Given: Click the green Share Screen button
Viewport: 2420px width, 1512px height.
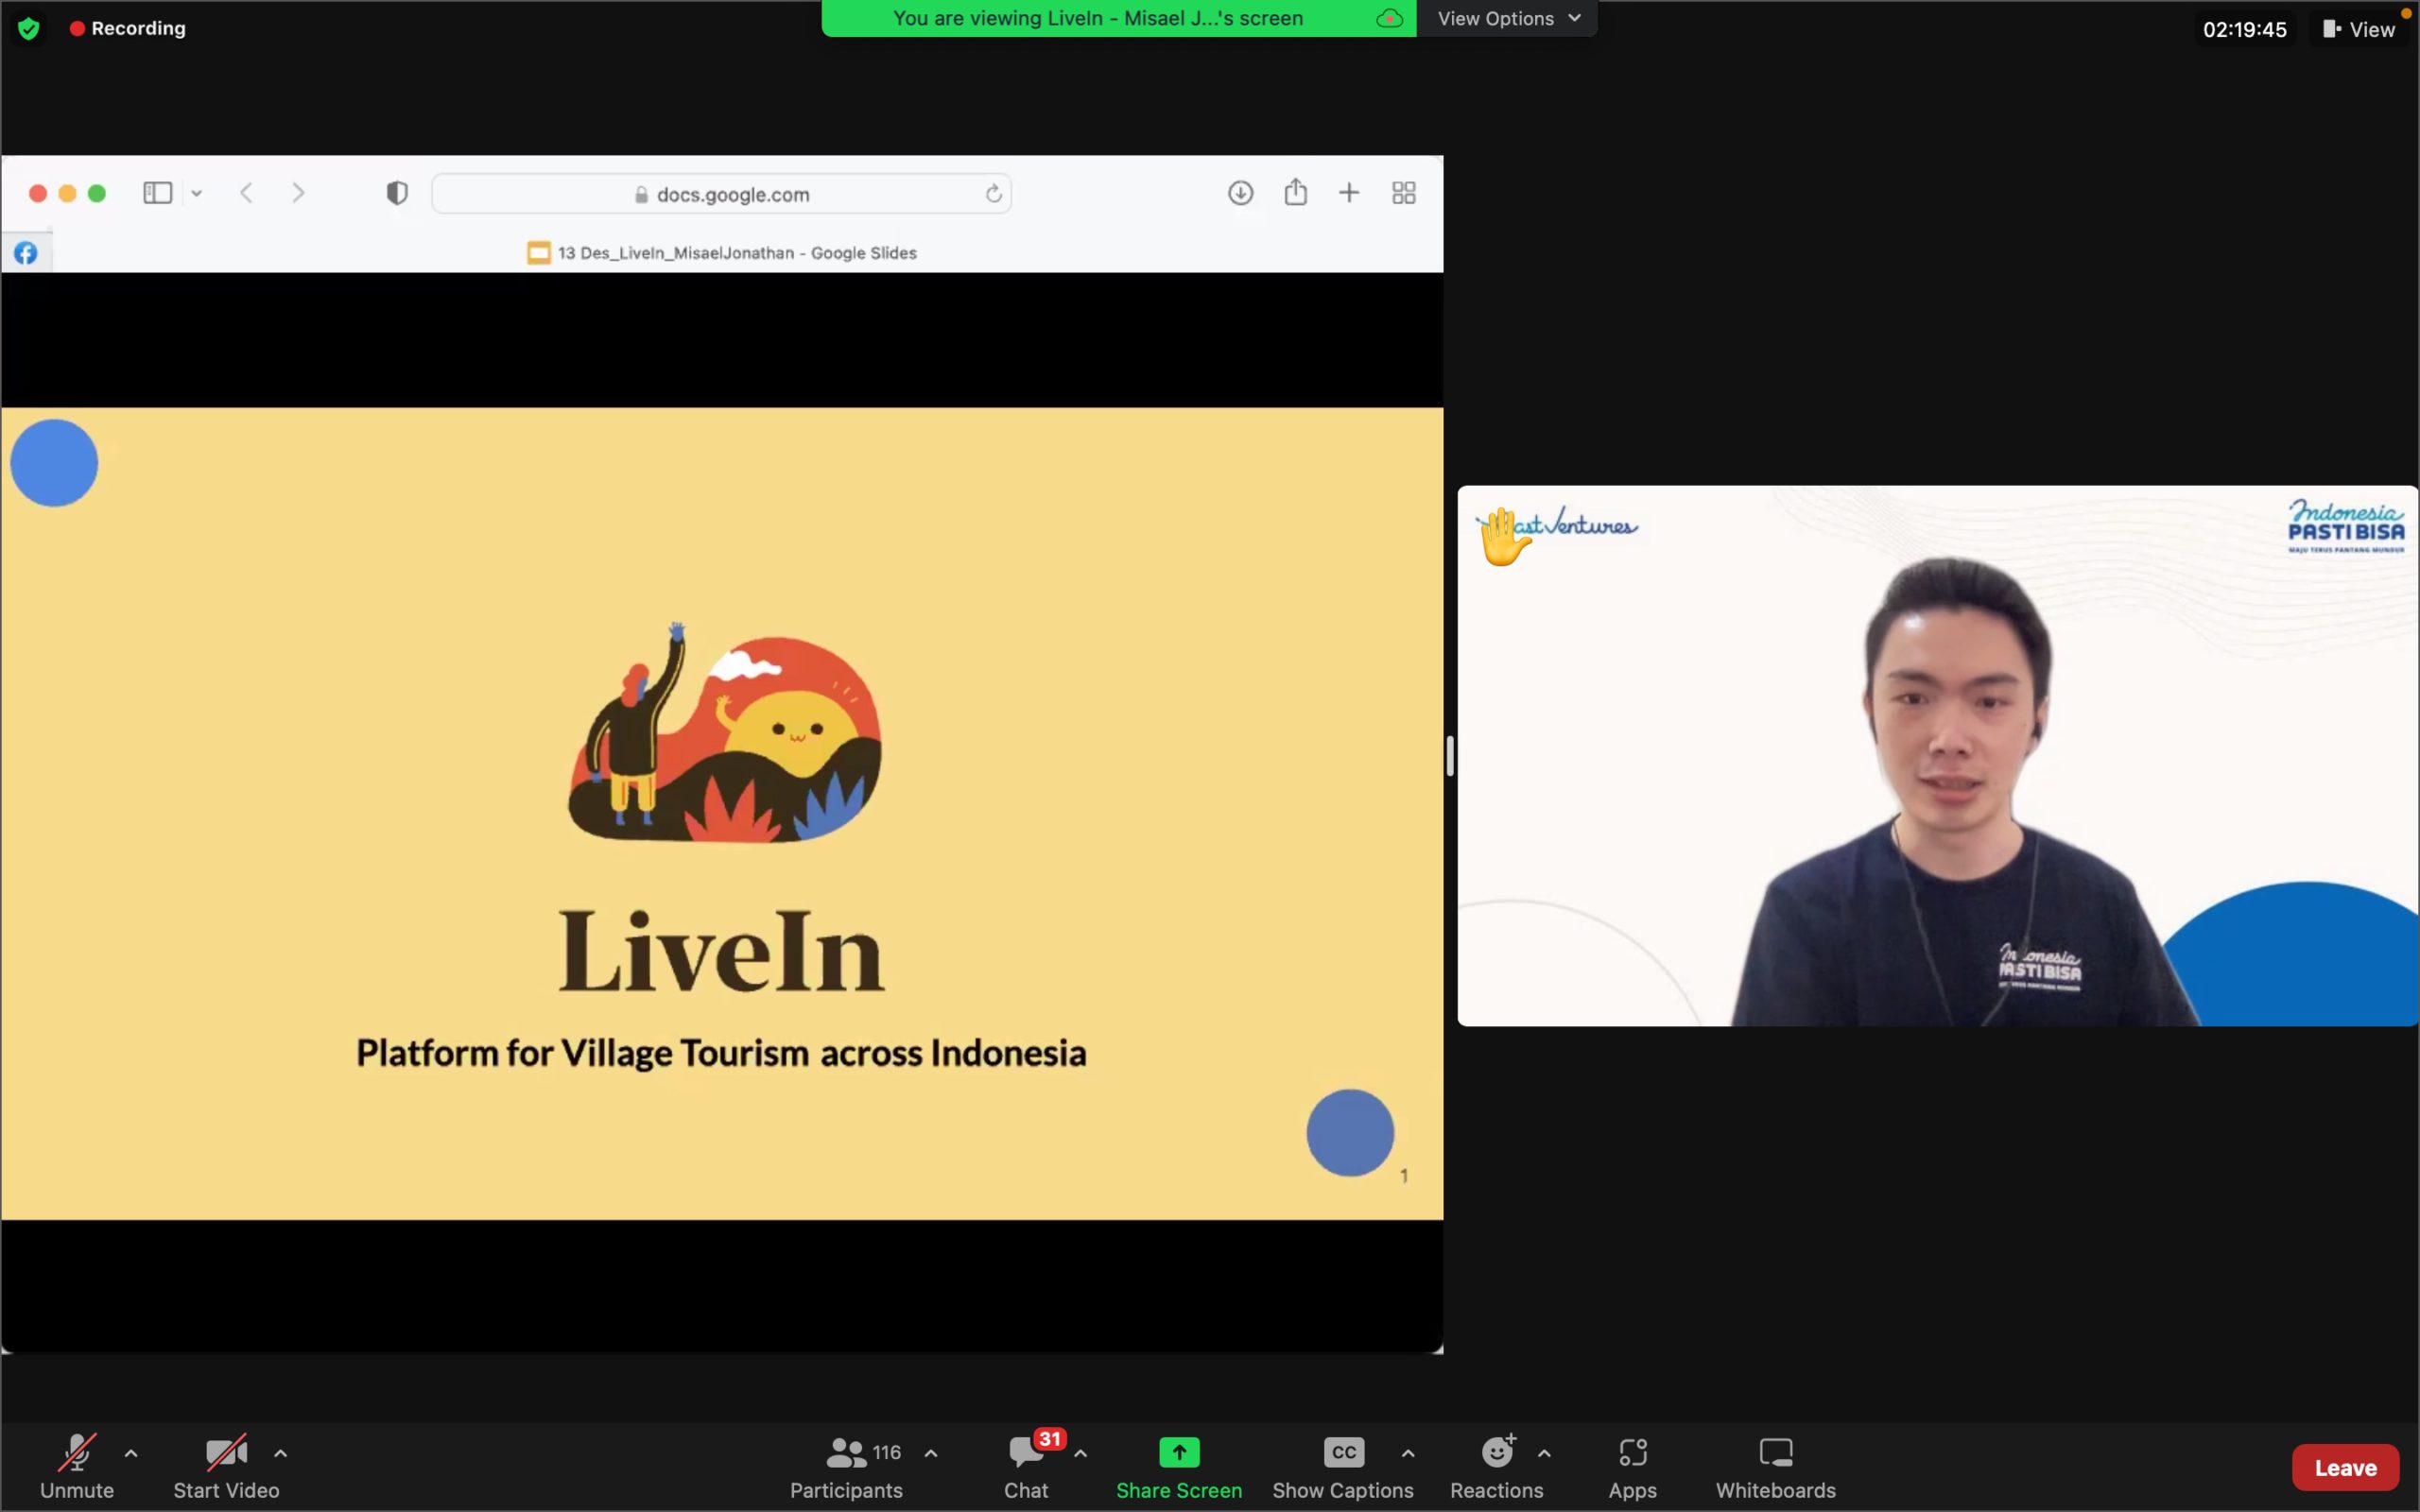Looking at the screenshot, I should click(1179, 1466).
